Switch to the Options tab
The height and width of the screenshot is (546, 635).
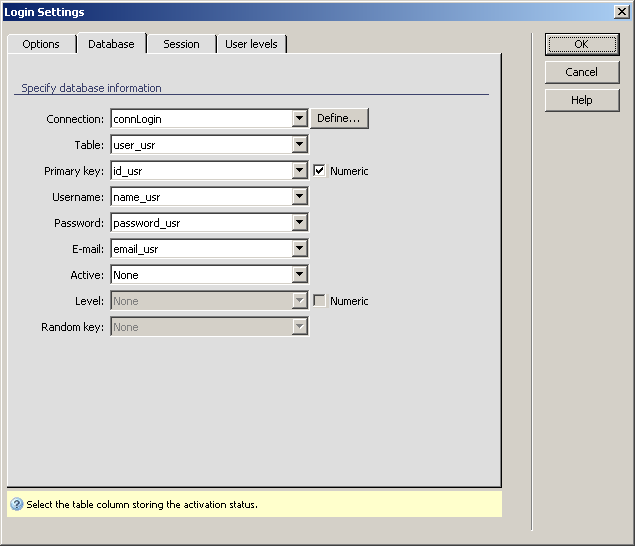pos(41,44)
